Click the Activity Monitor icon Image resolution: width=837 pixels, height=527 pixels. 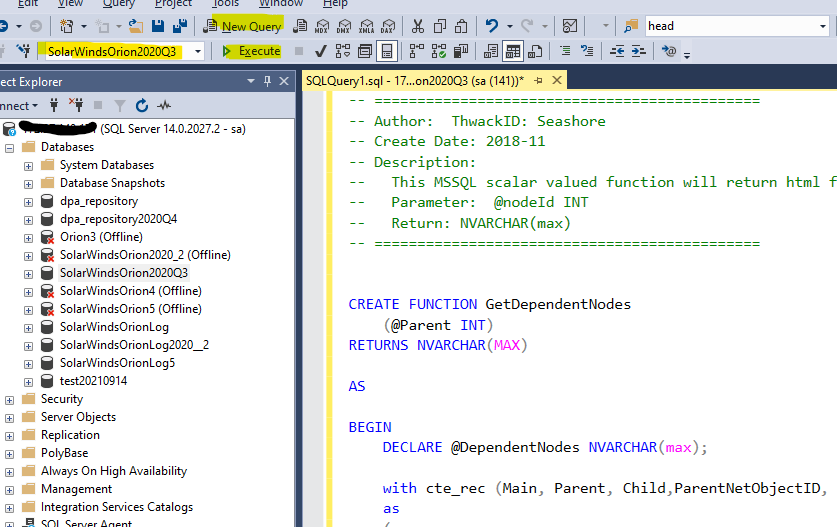[x=570, y=26]
